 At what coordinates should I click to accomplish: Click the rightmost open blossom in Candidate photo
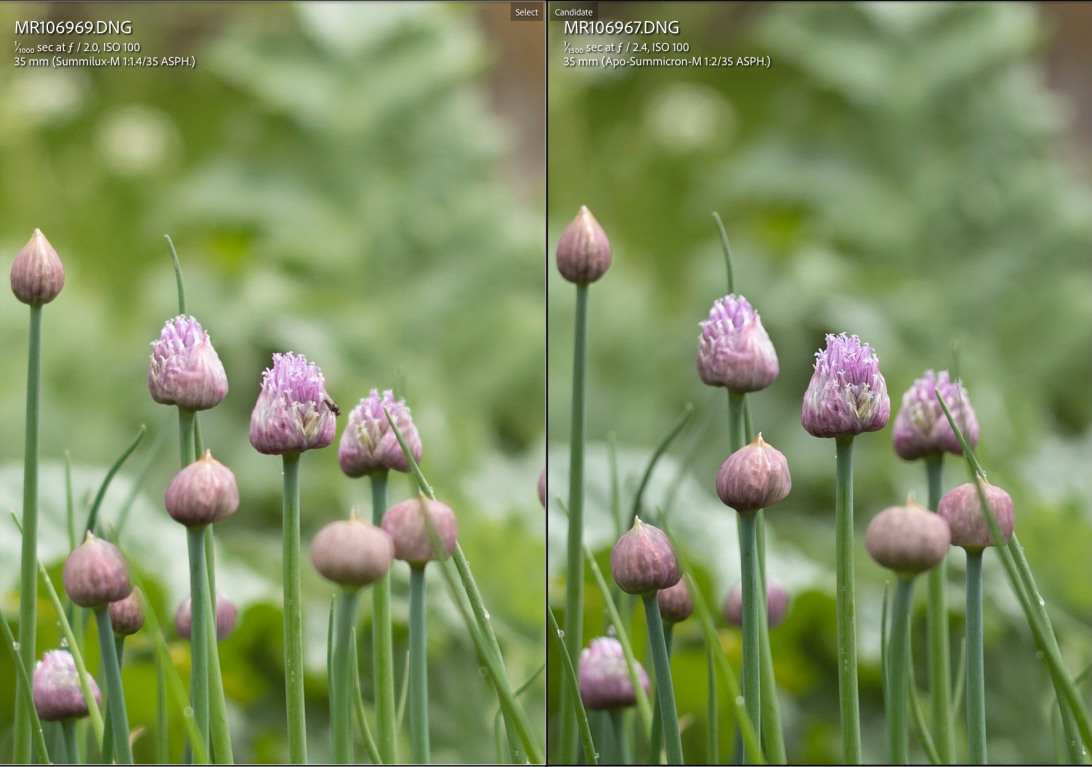pos(934,416)
